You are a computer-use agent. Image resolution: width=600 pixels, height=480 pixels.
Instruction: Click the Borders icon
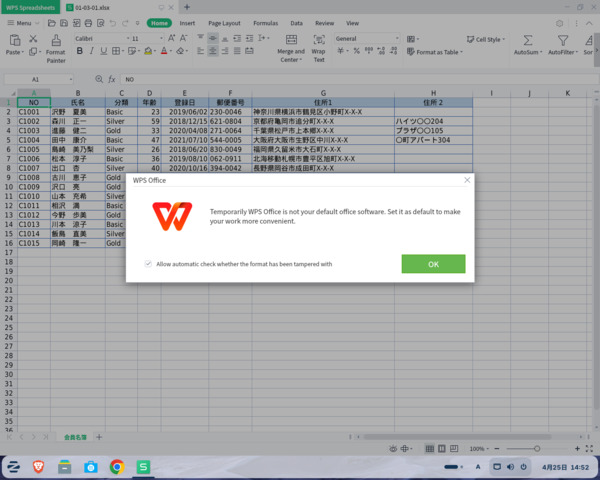pos(116,51)
